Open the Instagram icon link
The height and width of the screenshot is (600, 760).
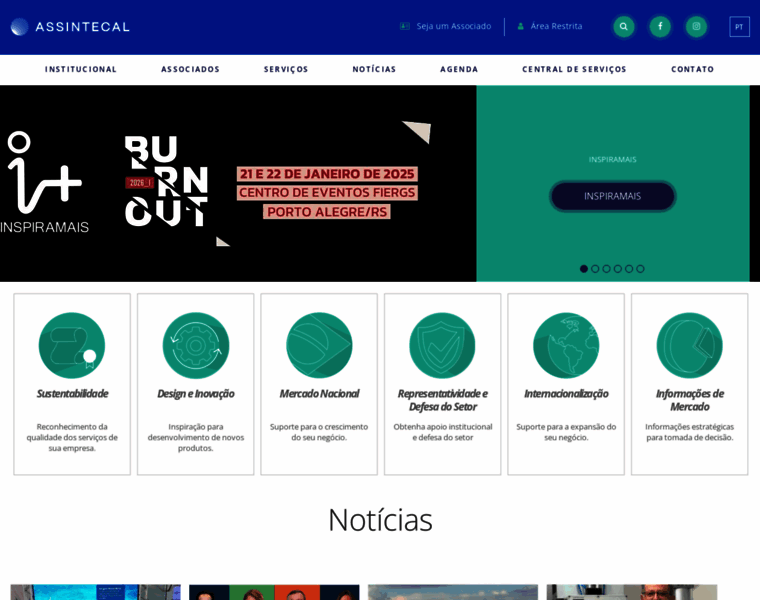tap(696, 27)
